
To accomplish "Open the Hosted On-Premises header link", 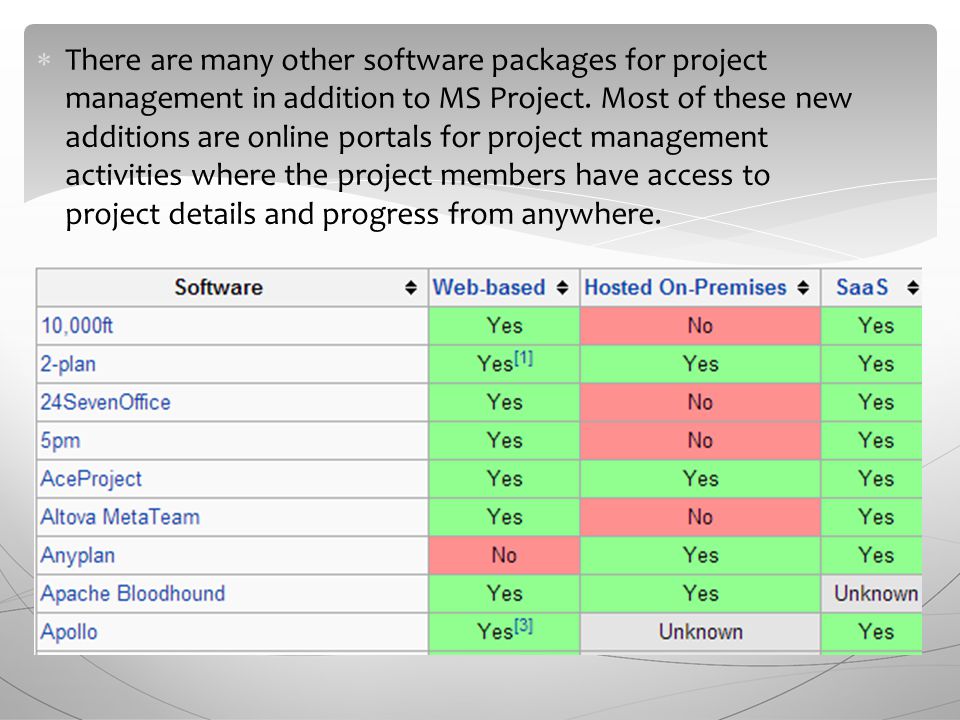I will point(685,287).
